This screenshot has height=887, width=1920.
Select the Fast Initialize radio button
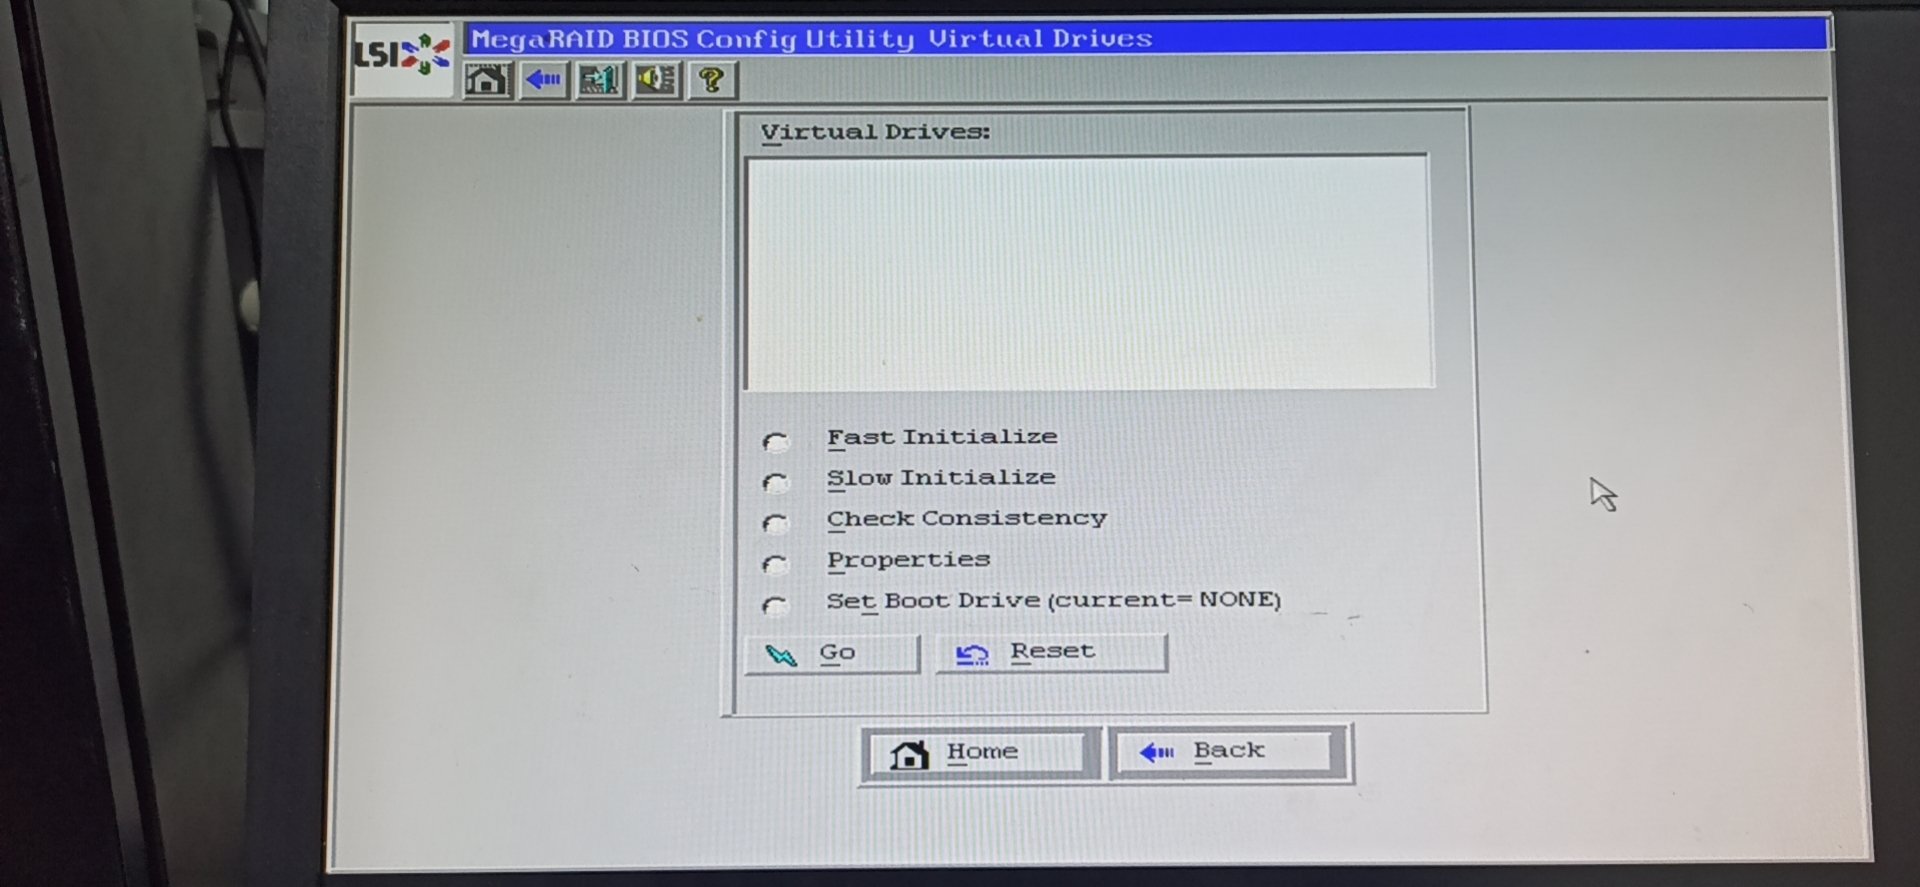click(x=775, y=441)
